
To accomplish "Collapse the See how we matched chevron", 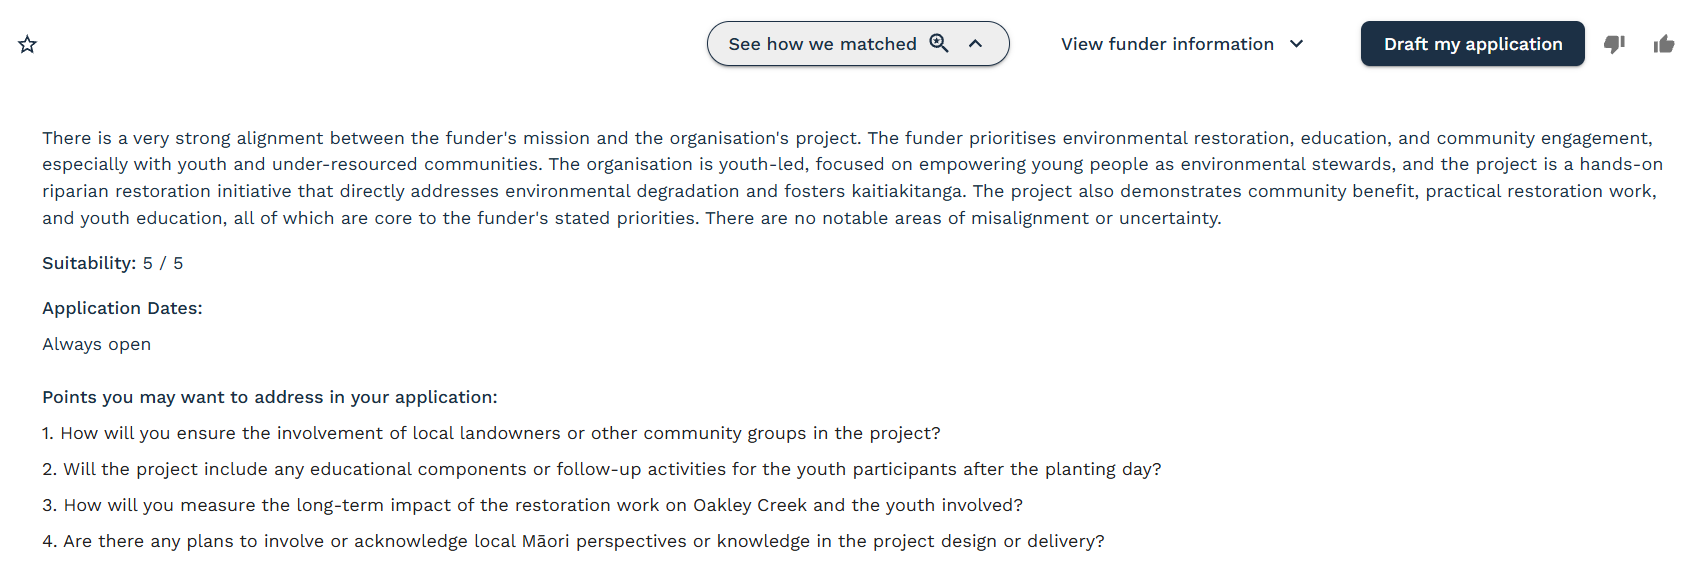I will (976, 44).
